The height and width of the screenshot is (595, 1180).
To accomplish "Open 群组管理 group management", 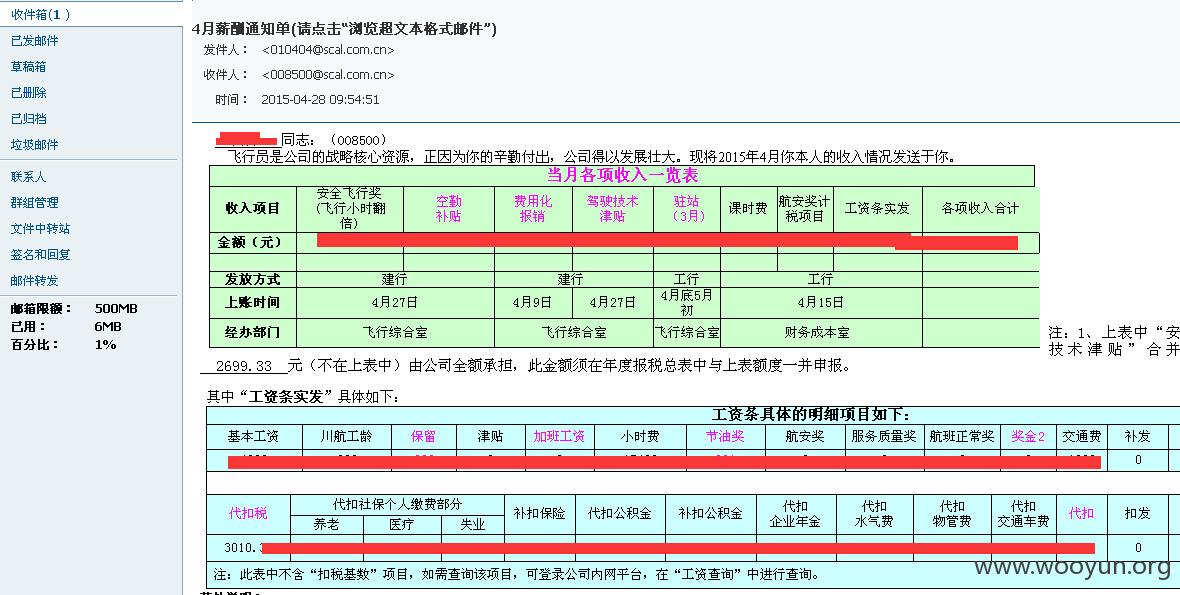I will click(35, 202).
